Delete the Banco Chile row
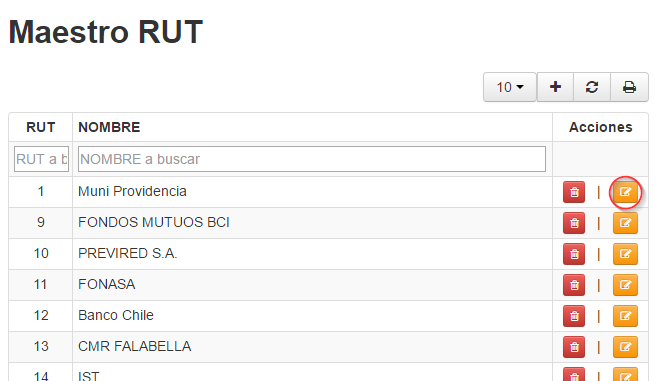The width and height of the screenshot is (666, 381). pos(574,316)
